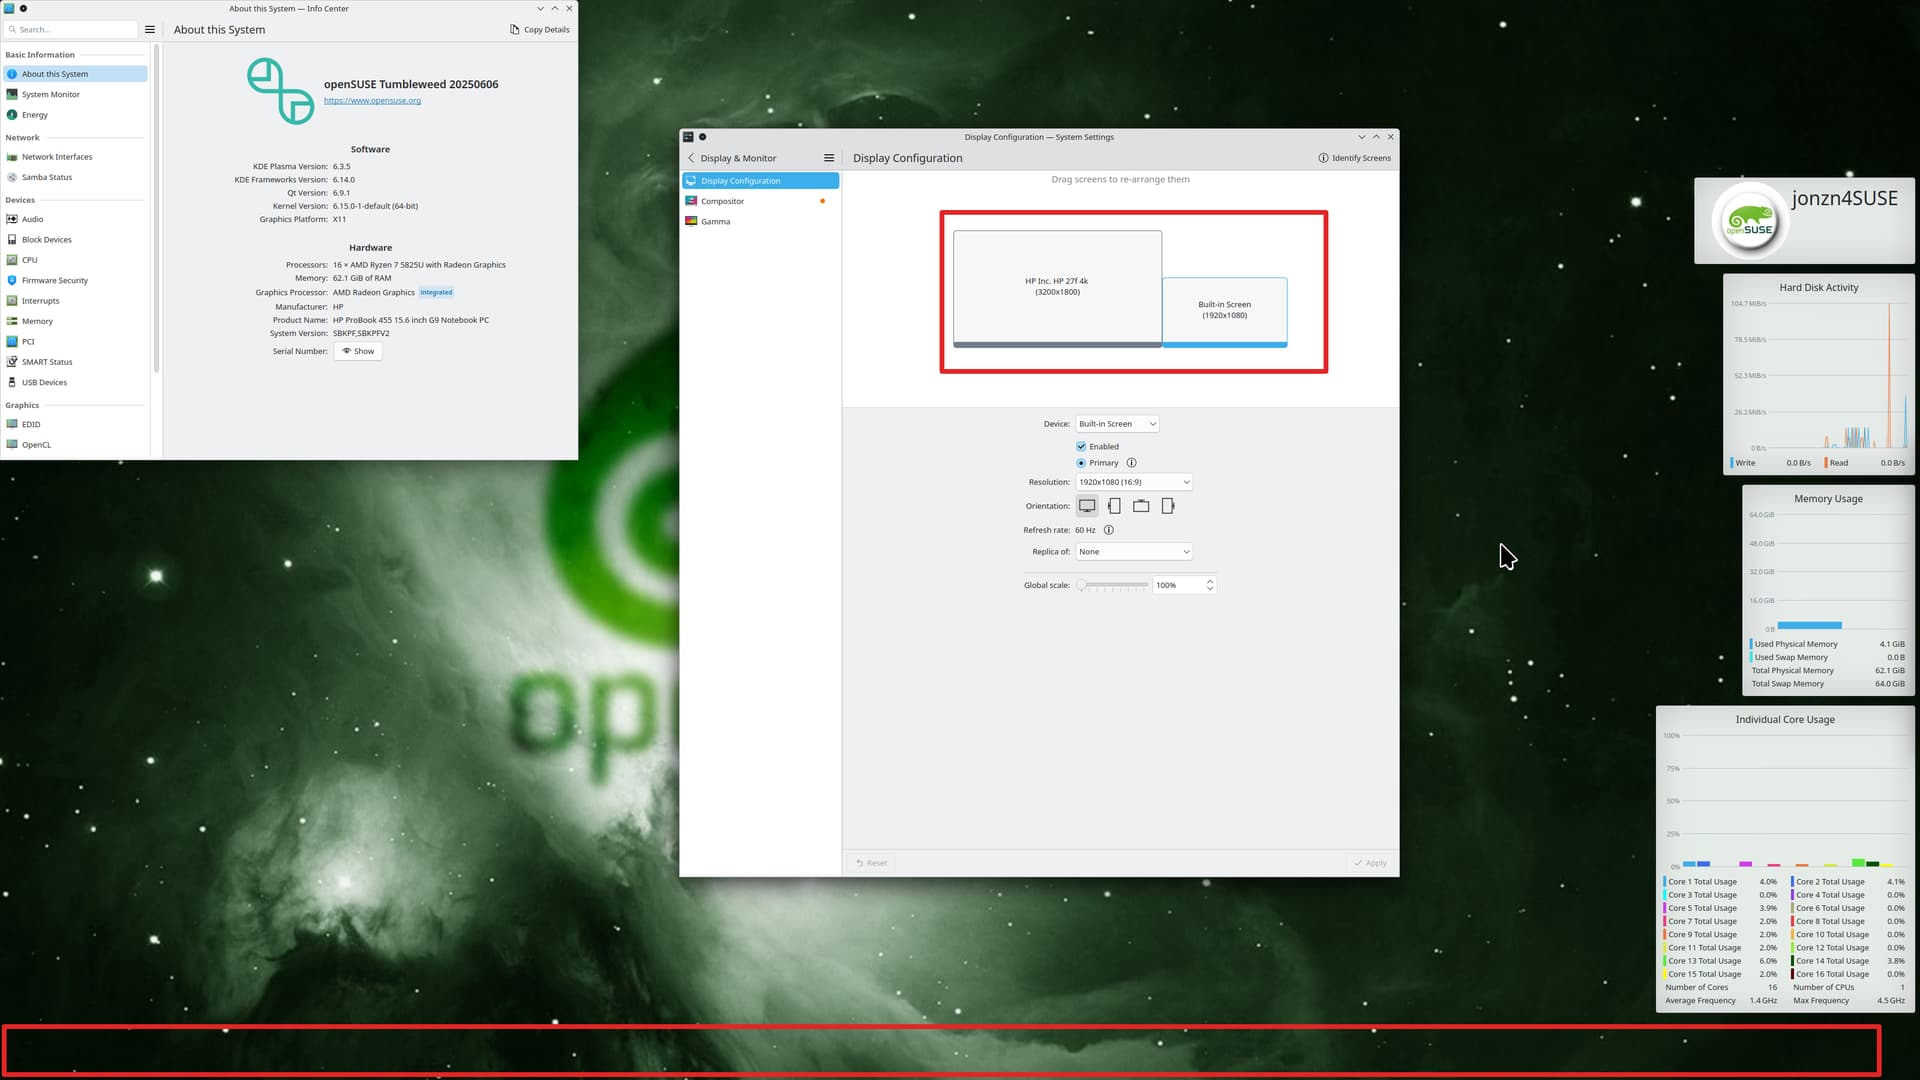Click the Integrated badge label
The width and height of the screenshot is (1920, 1080).
[436, 293]
